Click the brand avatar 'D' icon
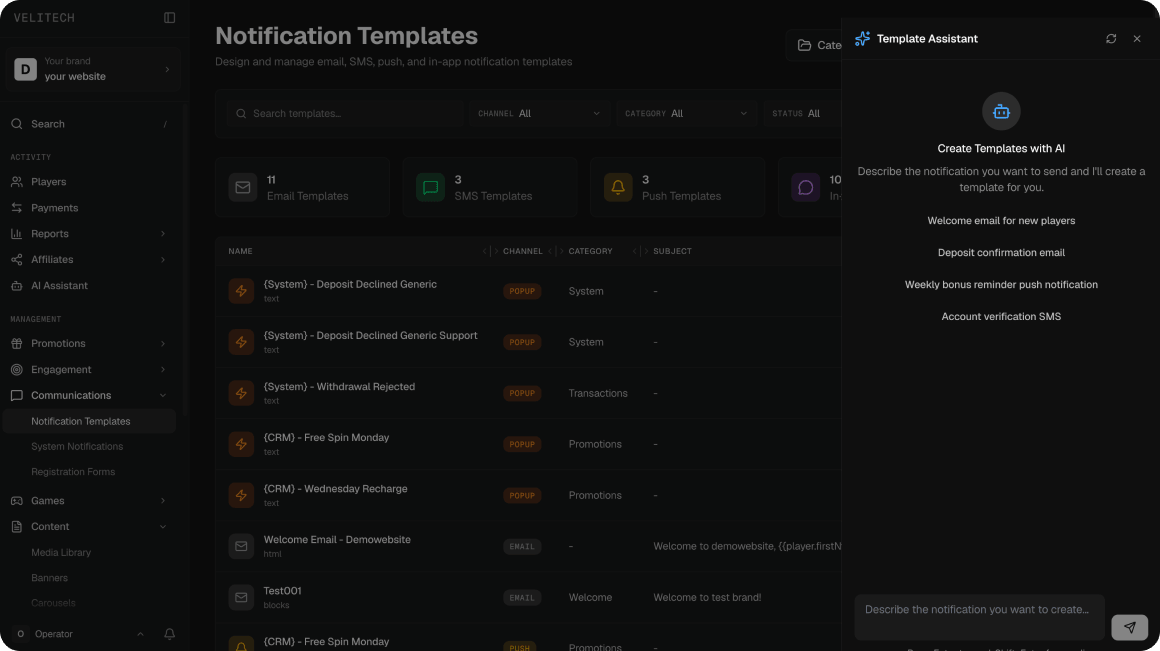 click(x=25, y=70)
